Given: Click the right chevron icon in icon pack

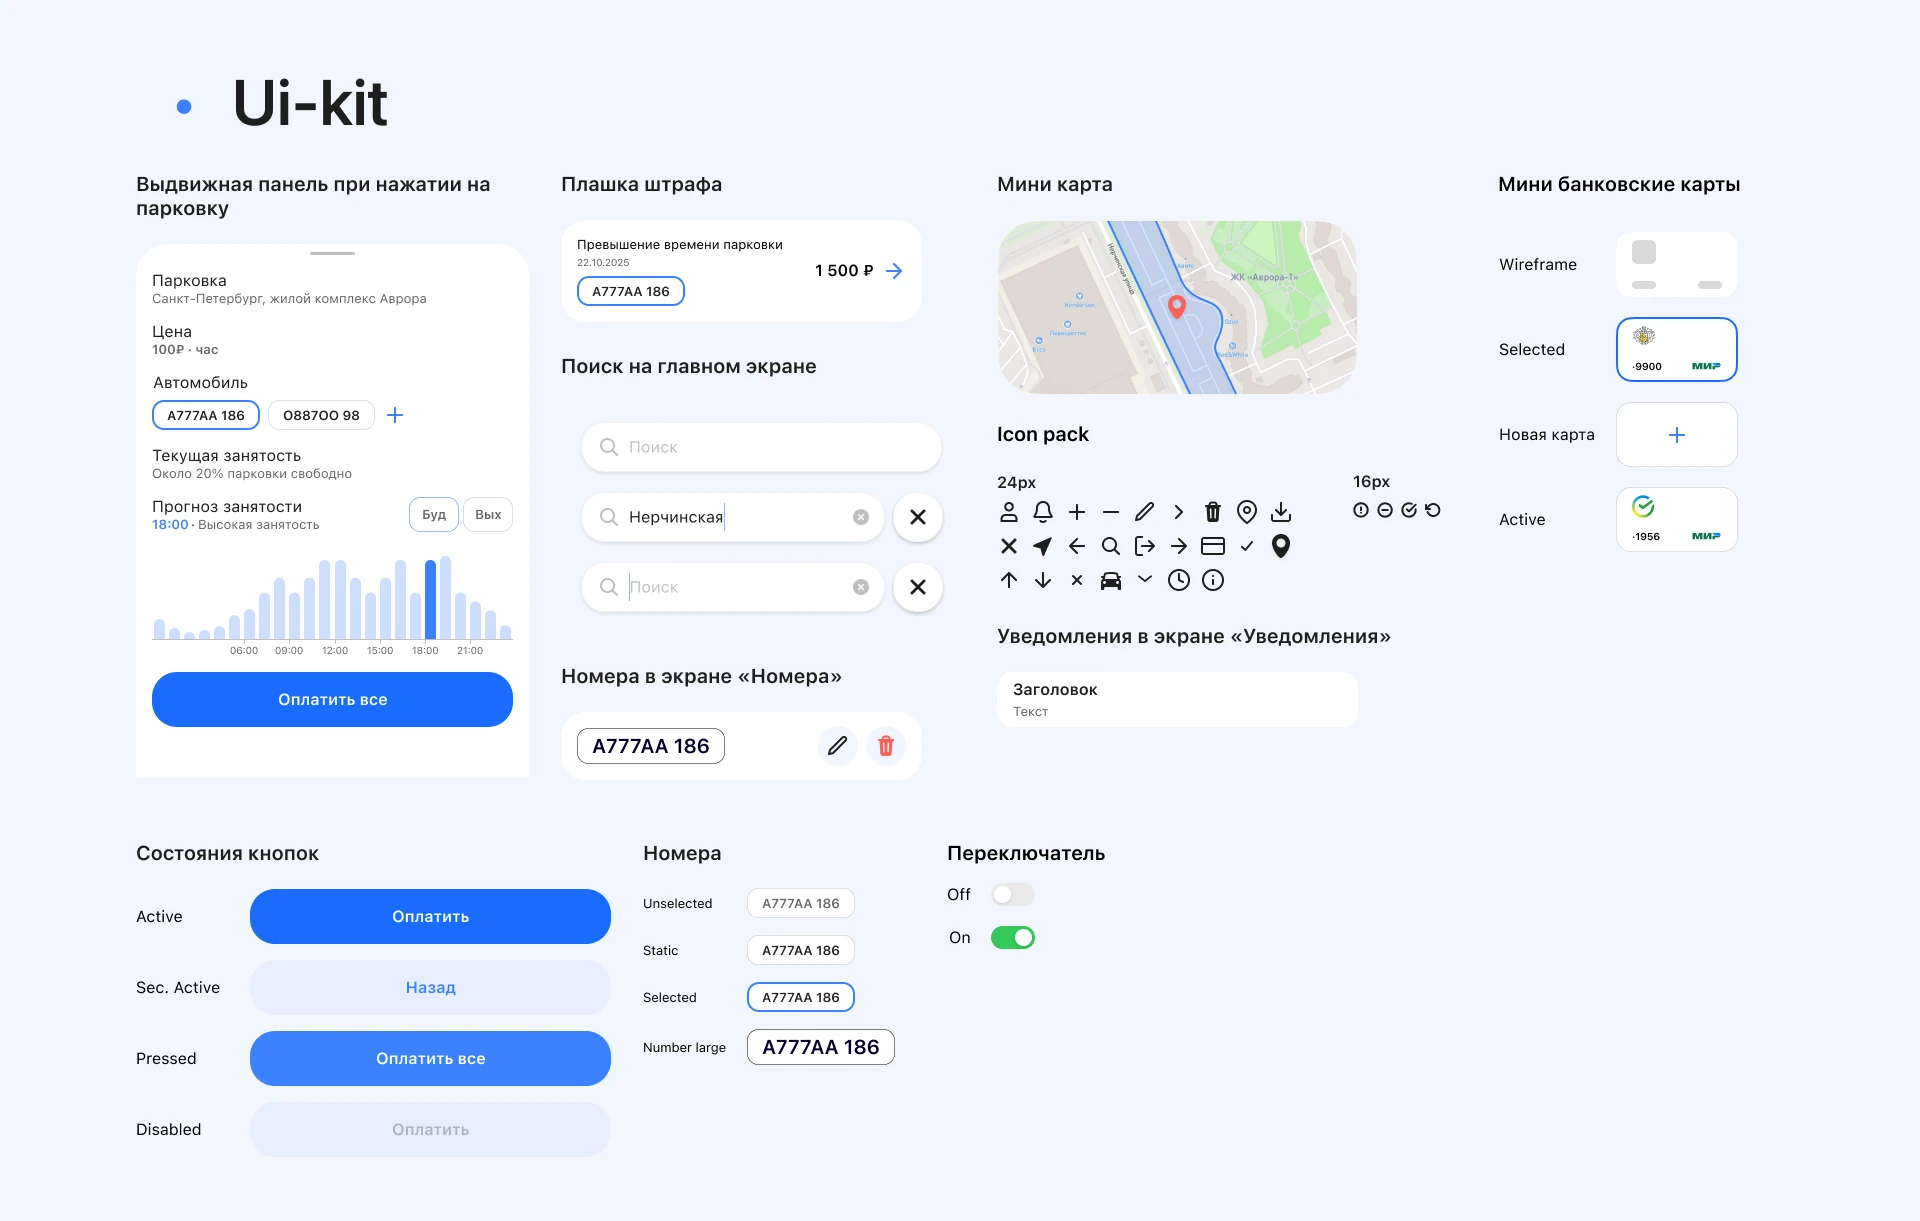Looking at the screenshot, I should point(1179,512).
